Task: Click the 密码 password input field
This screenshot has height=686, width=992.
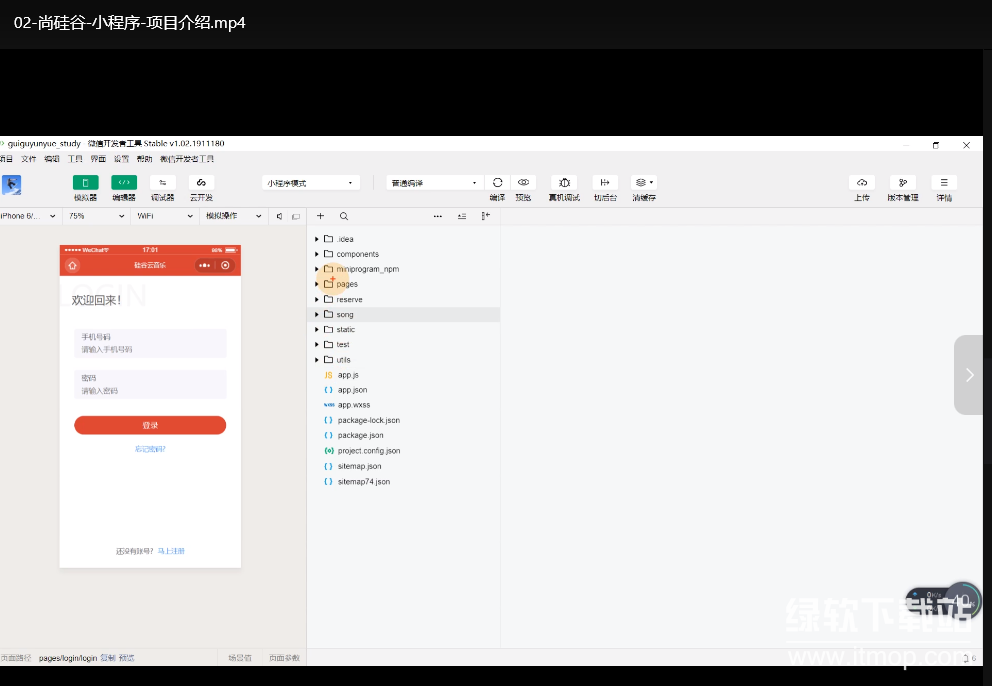Action: click(150, 384)
